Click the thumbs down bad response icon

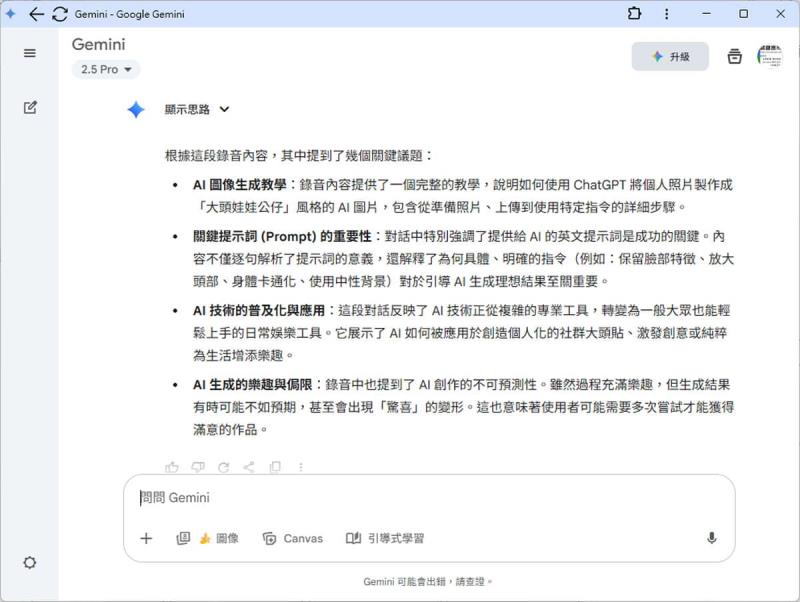(x=197, y=467)
